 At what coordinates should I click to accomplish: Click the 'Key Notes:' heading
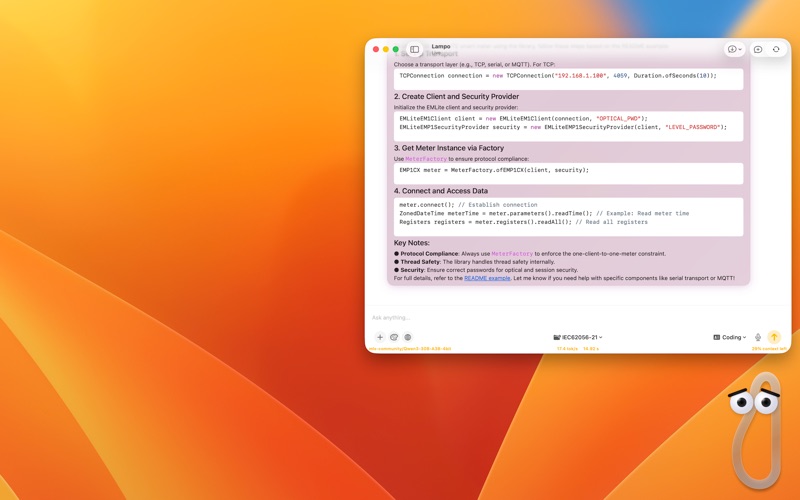(x=411, y=243)
